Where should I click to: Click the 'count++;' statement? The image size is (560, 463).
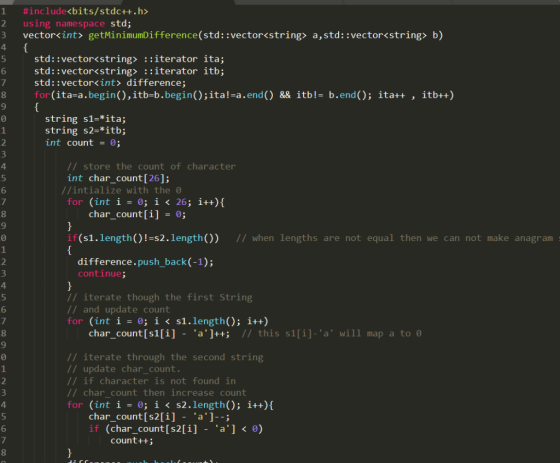[132, 440]
